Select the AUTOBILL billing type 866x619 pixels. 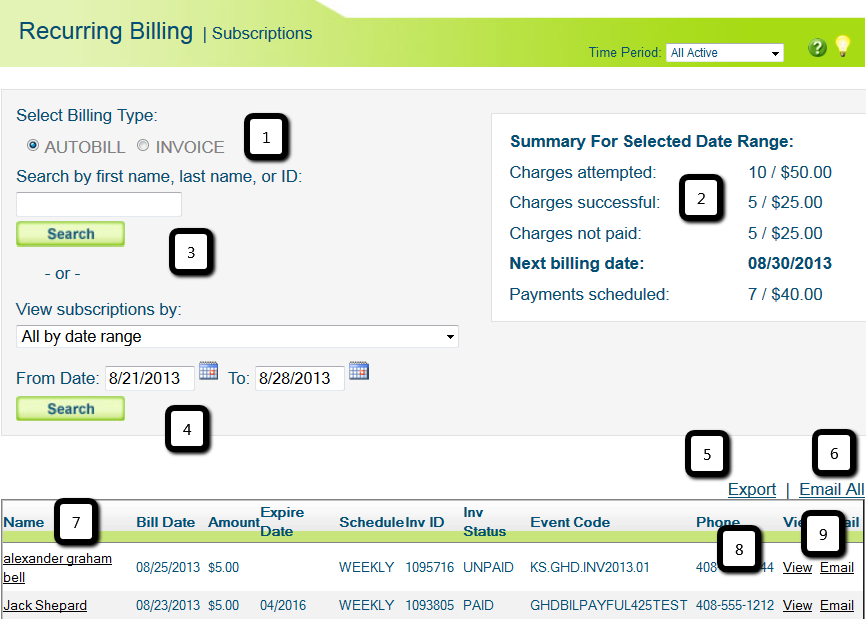pyautogui.click(x=33, y=146)
